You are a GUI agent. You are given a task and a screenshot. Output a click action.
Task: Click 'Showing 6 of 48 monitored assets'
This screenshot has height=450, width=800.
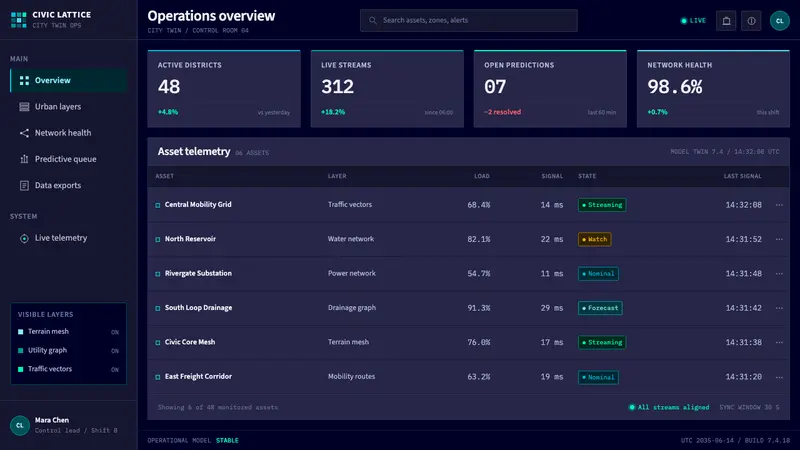[218, 407]
